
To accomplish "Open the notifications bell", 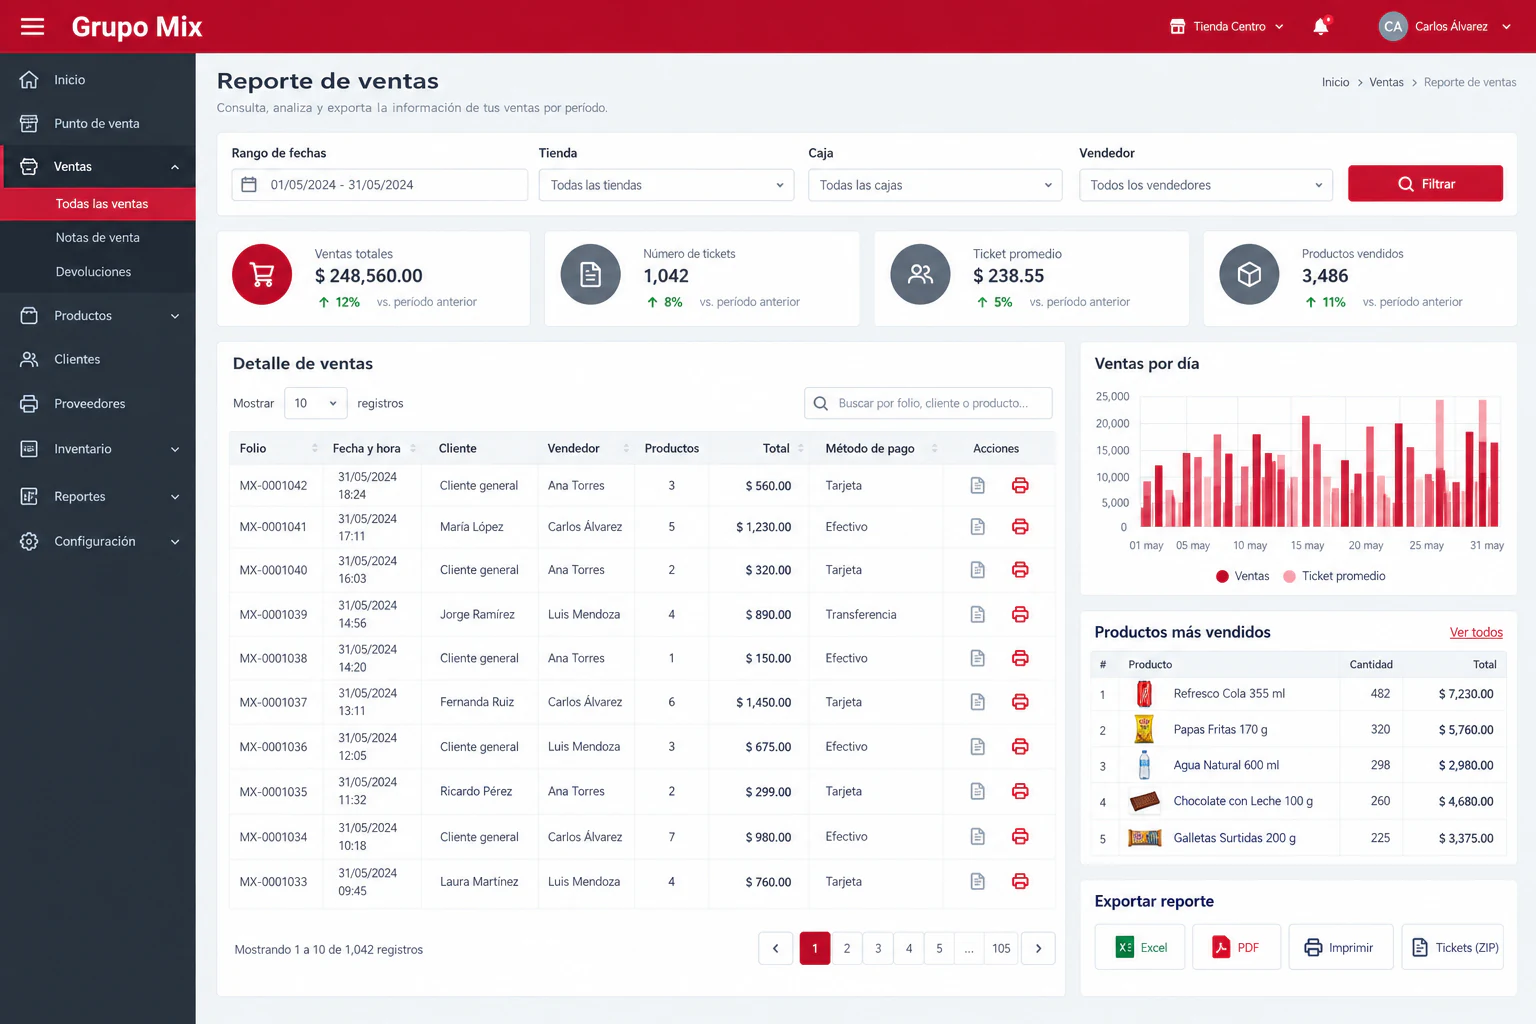I will point(1321,26).
